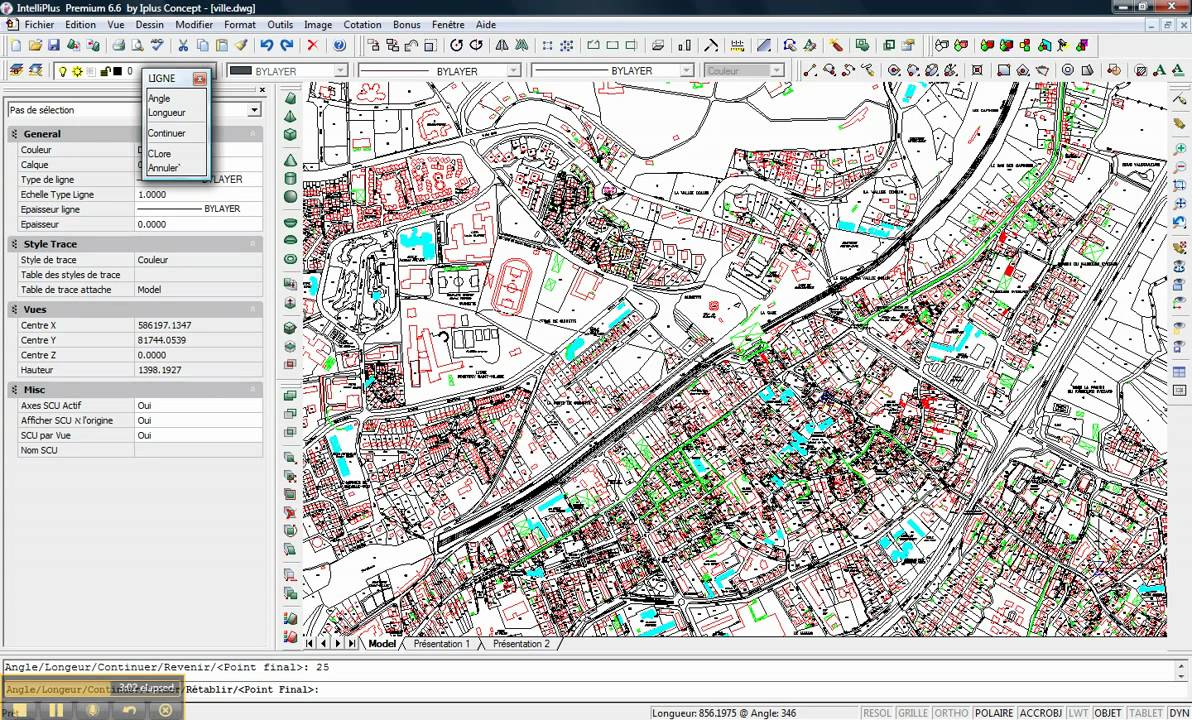Click the Copy icon
Viewport: 1192px width, 720px height.
pyautogui.click(x=203, y=46)
